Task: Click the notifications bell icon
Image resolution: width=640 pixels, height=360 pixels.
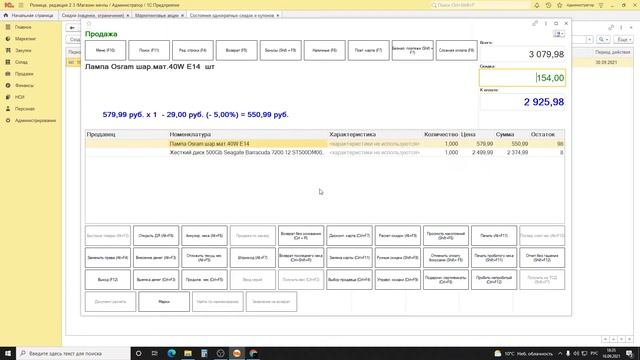Action: [x=537, y=5]
